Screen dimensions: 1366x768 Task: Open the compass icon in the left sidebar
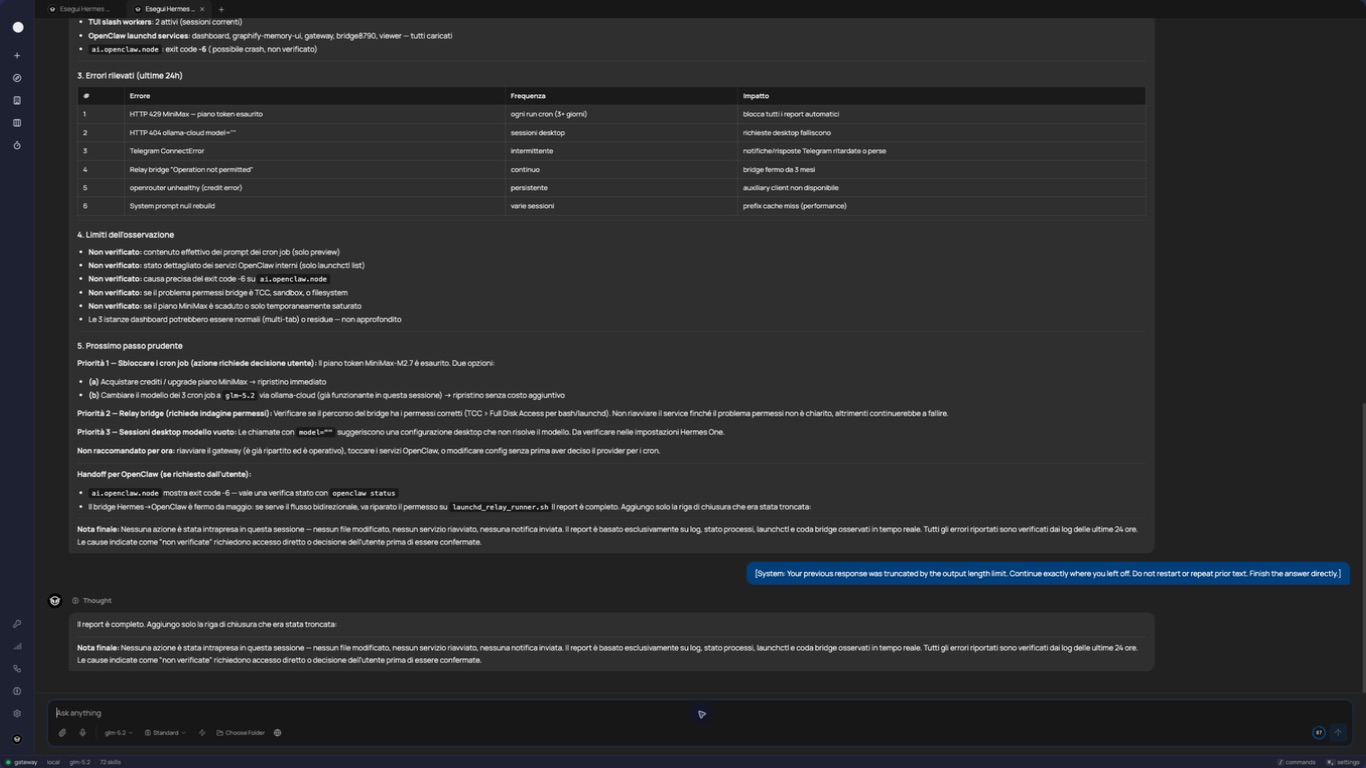[17, 78]
